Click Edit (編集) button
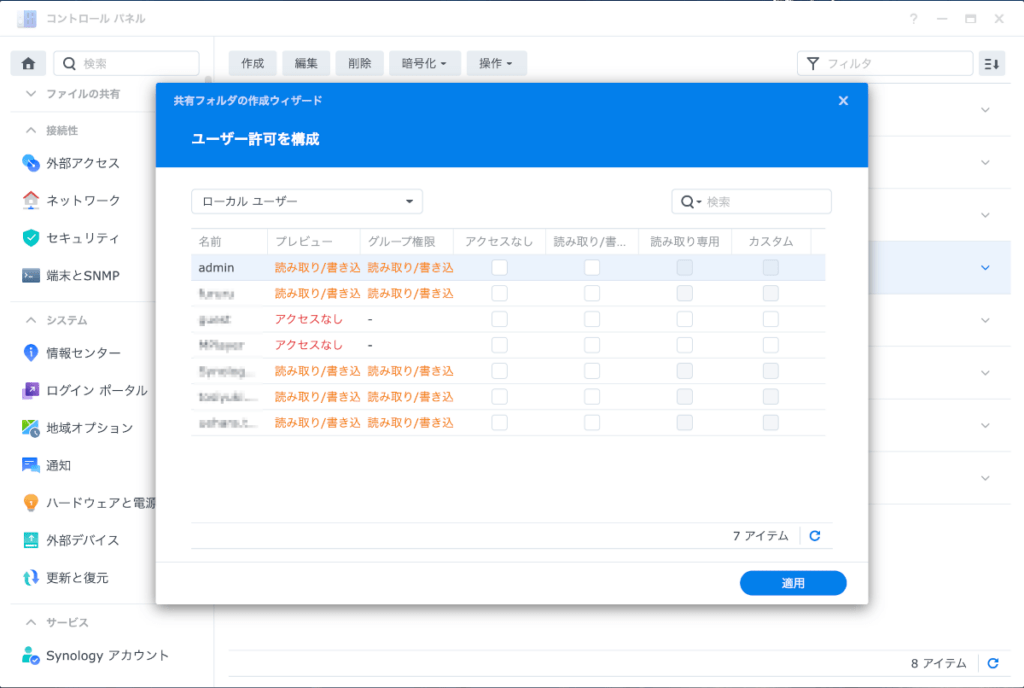The height and width of the screenshot is (688, 1024). click(x=306, y=63)
